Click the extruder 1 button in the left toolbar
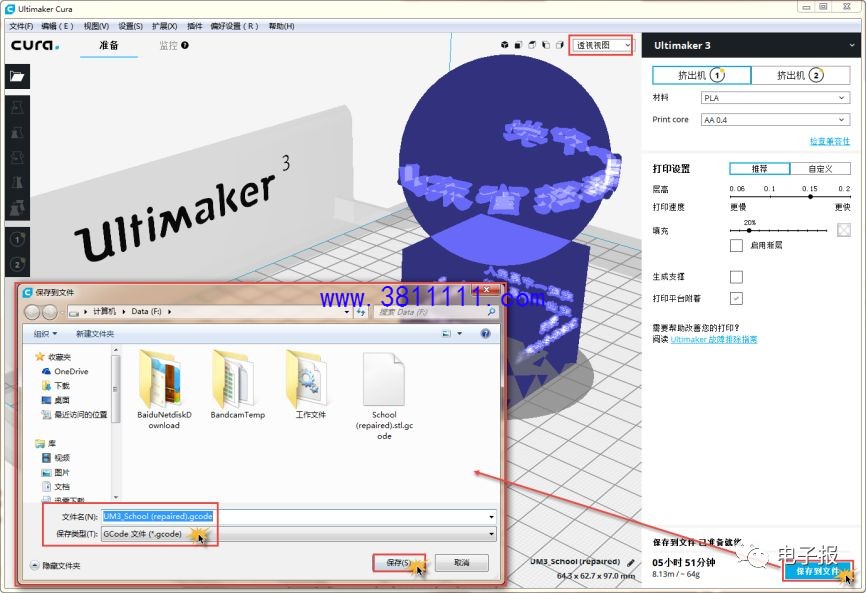 click(17, 239)
